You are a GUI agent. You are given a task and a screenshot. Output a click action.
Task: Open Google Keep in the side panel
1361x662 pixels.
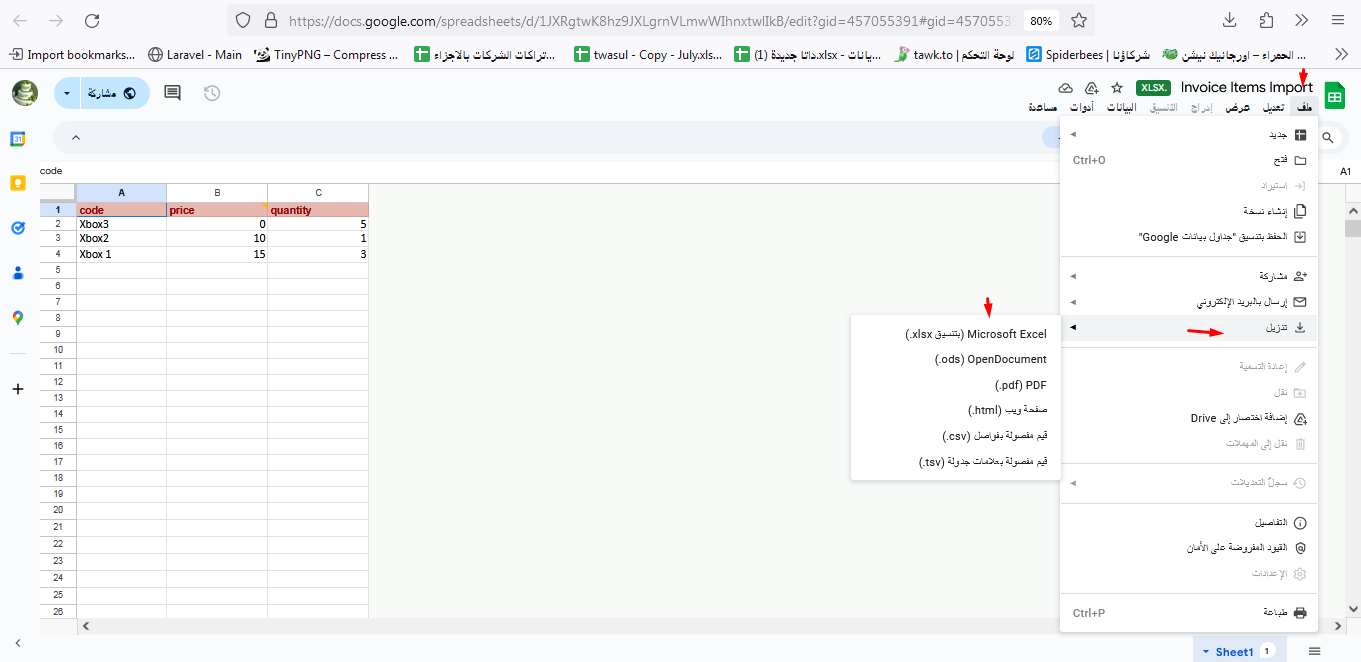pos(17,183)
